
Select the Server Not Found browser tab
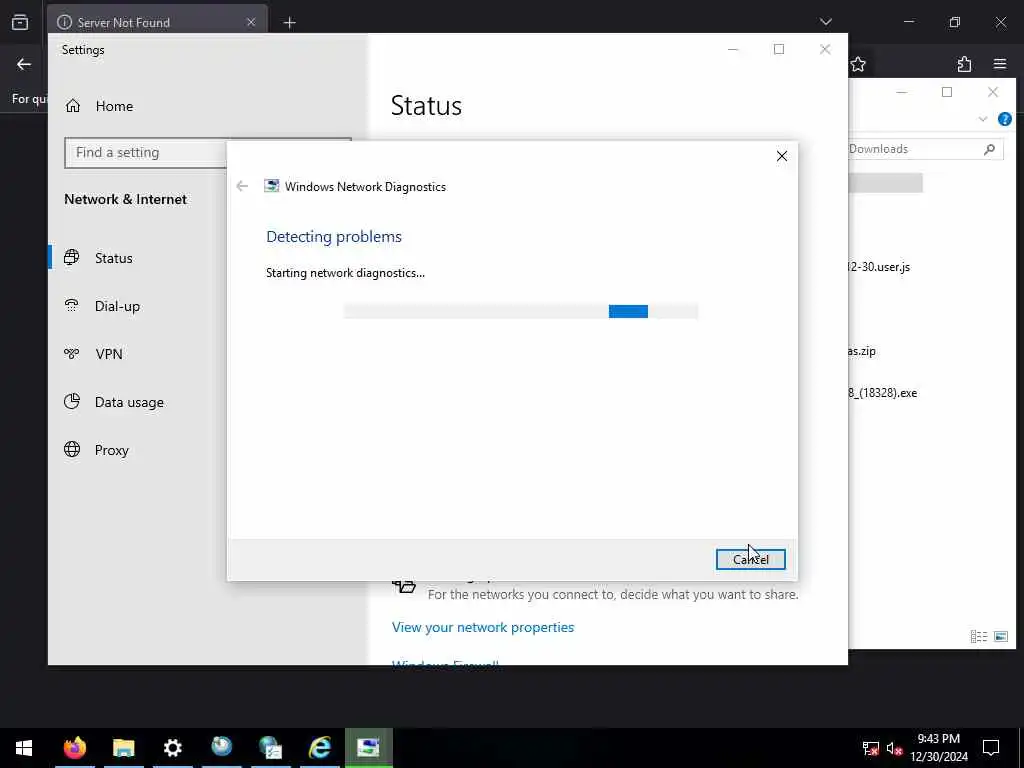pyautogui.click(x=157, y=22)
